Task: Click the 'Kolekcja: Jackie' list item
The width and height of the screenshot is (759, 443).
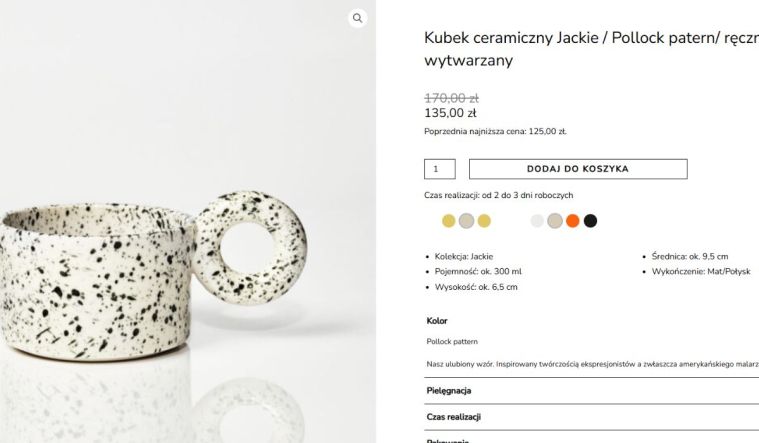Action: pyautogui.click(x=464, y=256)
